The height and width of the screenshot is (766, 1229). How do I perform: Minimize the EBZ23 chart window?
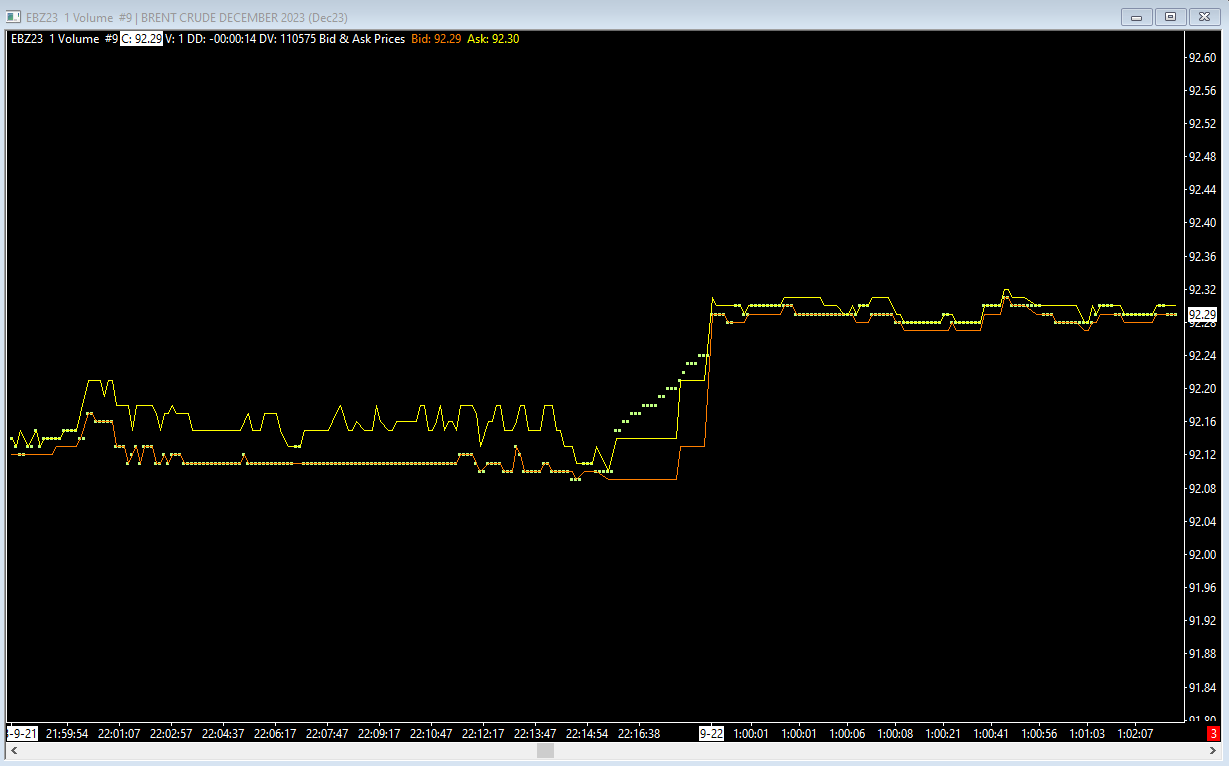pos(1136,16)
